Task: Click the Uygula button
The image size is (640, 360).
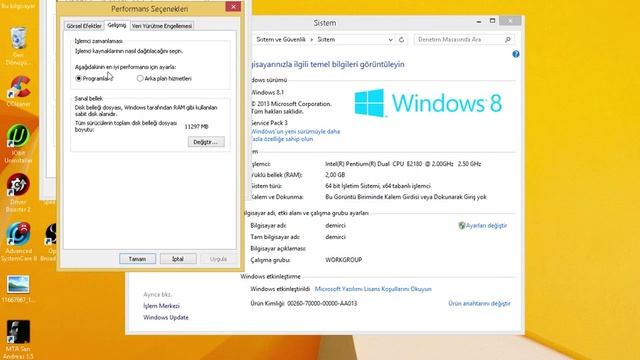Action: (218, 259)
